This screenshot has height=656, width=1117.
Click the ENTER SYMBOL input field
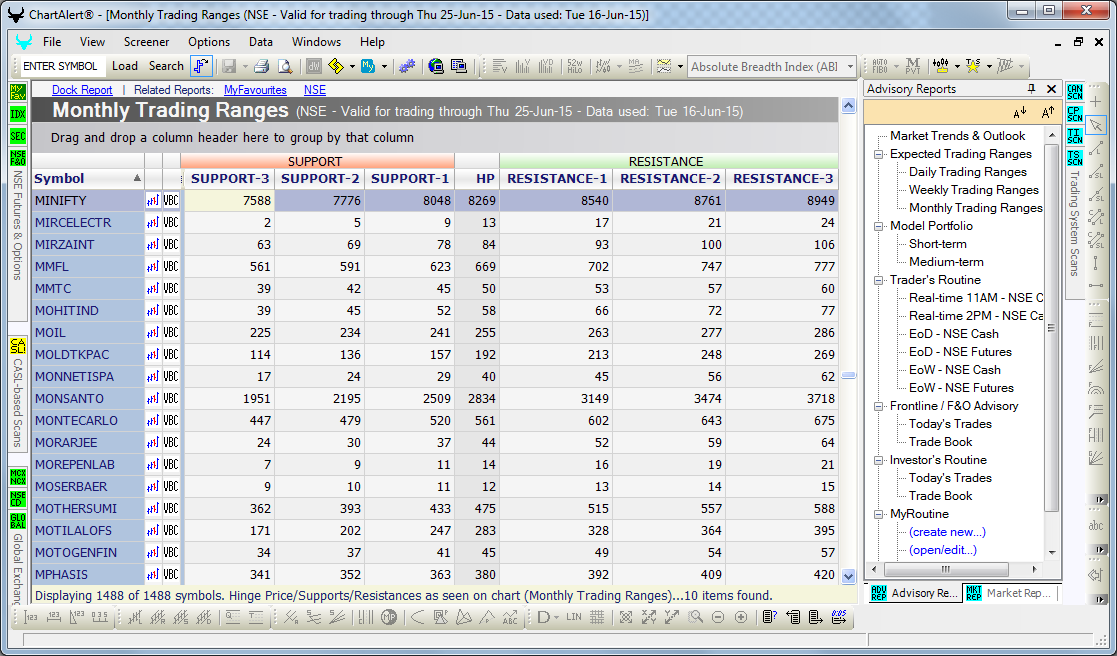(61, 66)
